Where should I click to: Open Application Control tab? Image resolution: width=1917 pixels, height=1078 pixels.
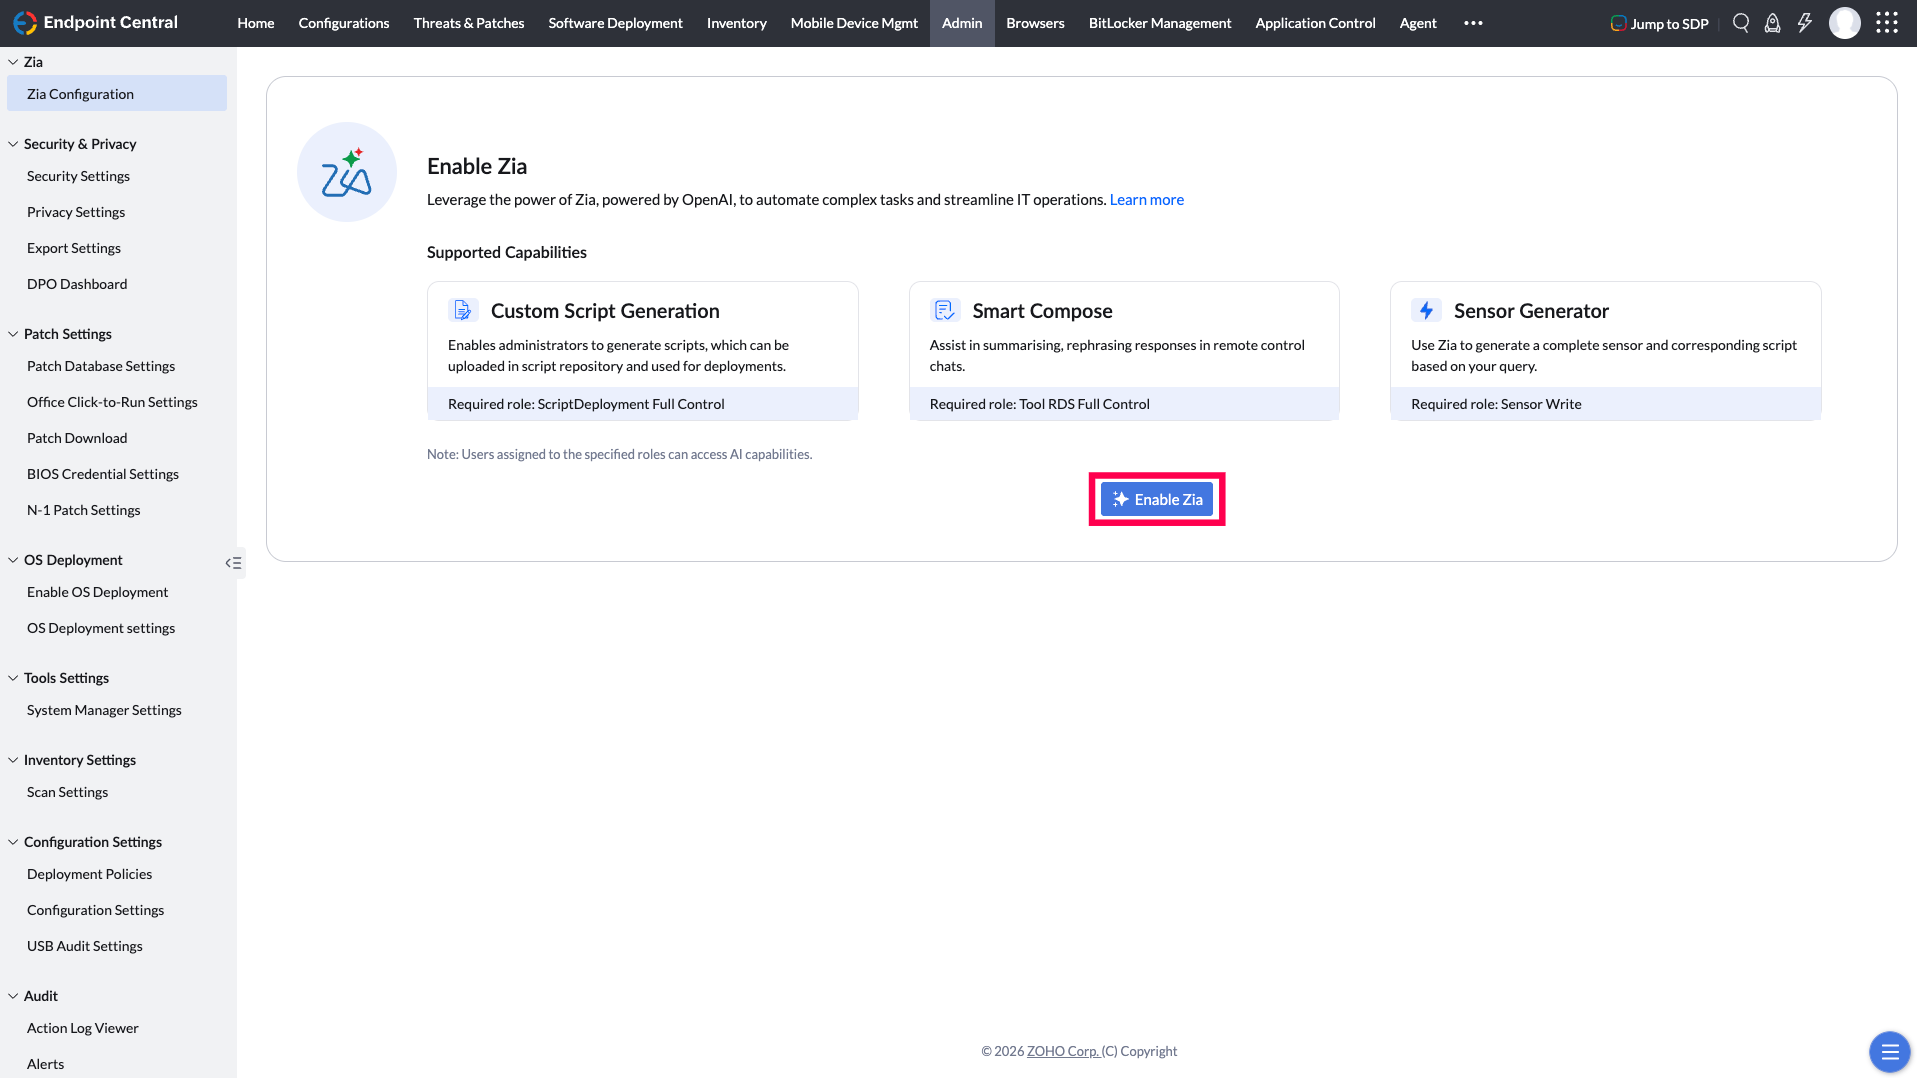(1315, 23)
